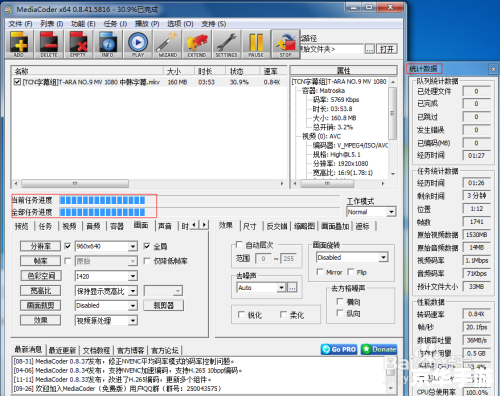Click the file list horizontal scrollbar

148,183
